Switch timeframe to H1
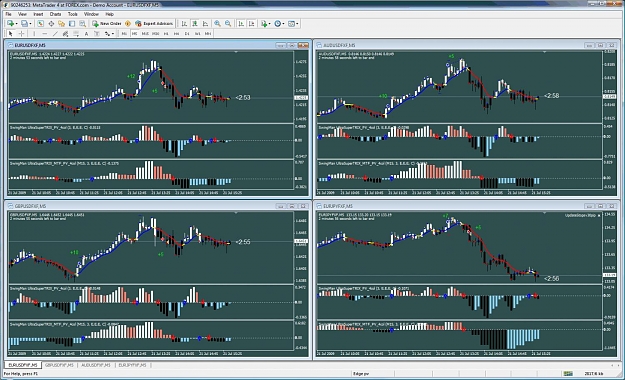 (166, 33)
